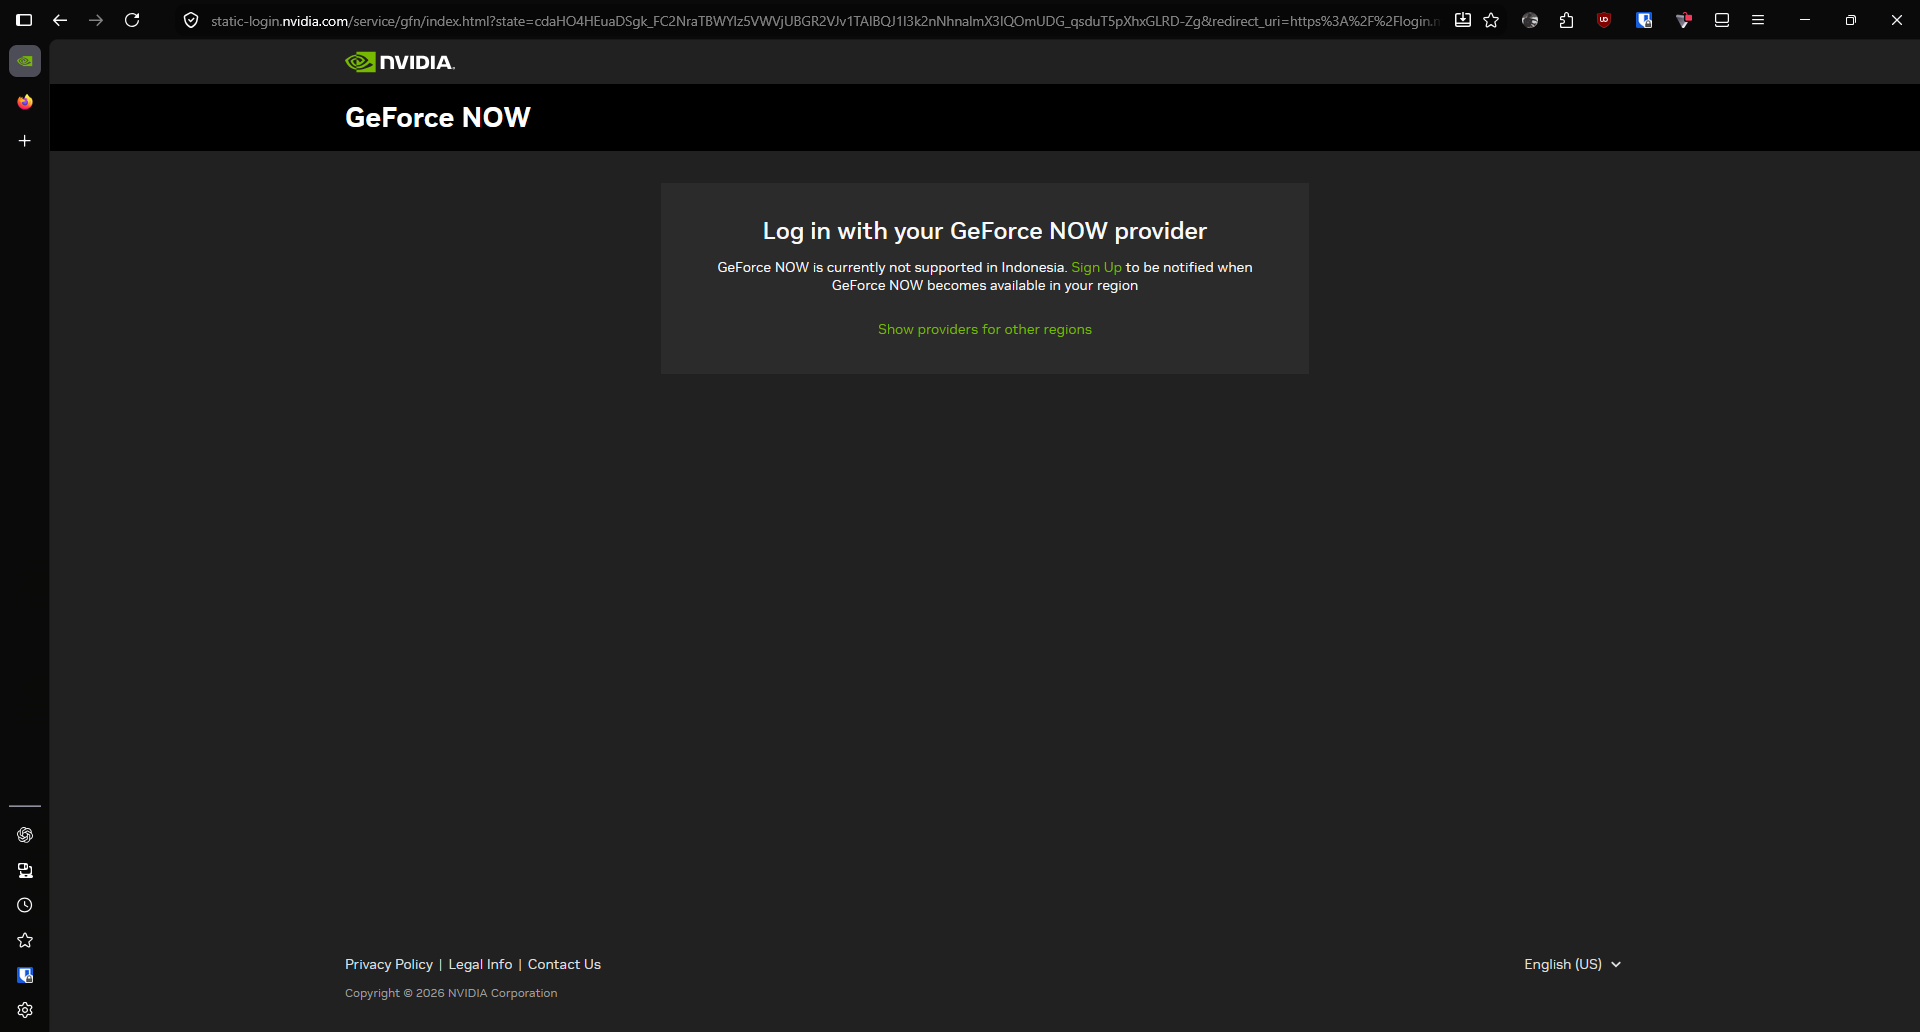This screenshot has width=1920, height=1032.
Task: Bookmark this page with the star icon
Action: pos(1491,20)
